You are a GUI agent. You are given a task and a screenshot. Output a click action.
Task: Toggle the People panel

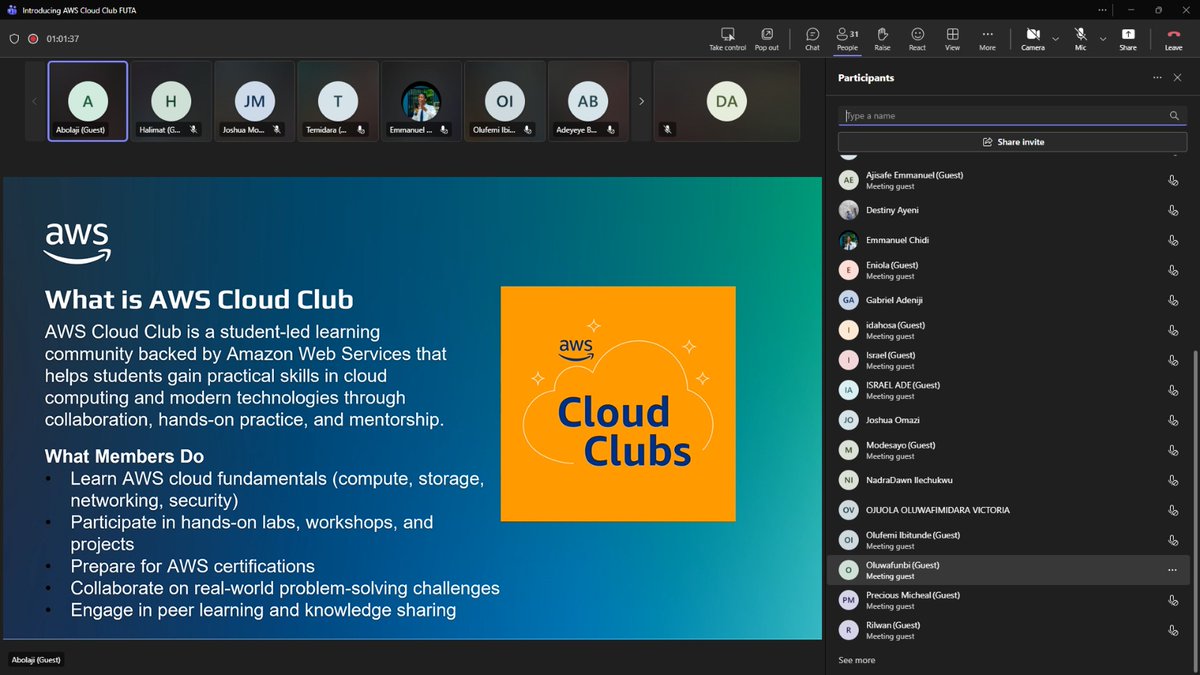[x=847, y=39]
